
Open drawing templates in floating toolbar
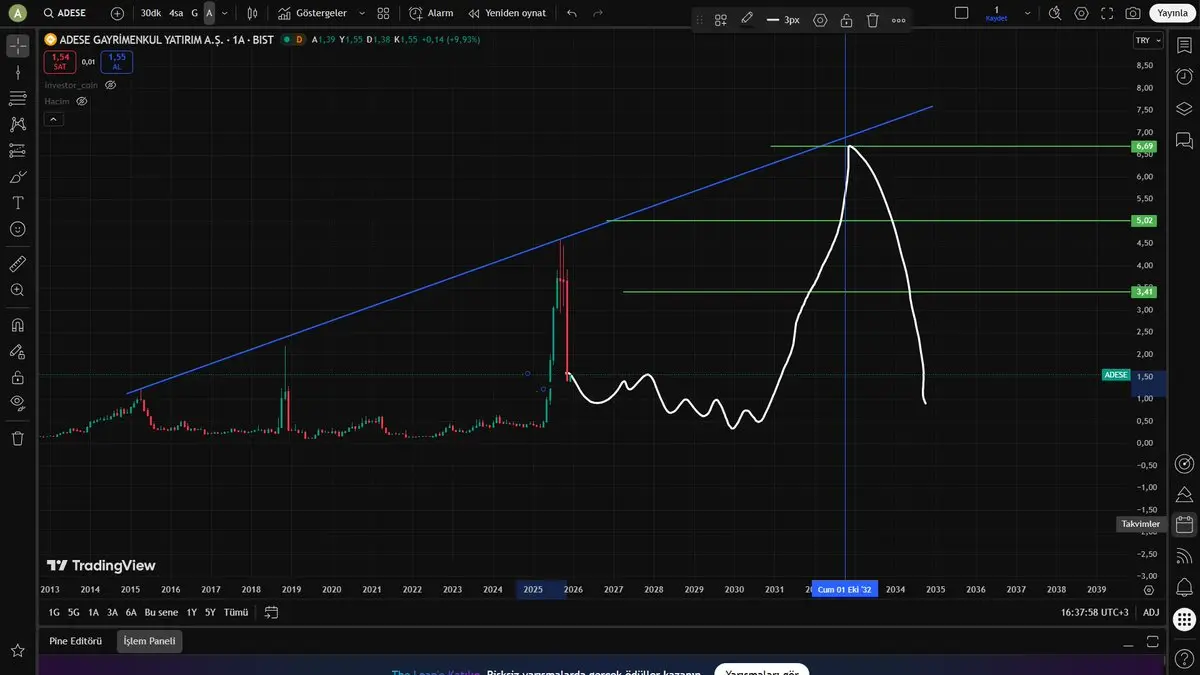(720, 20)
